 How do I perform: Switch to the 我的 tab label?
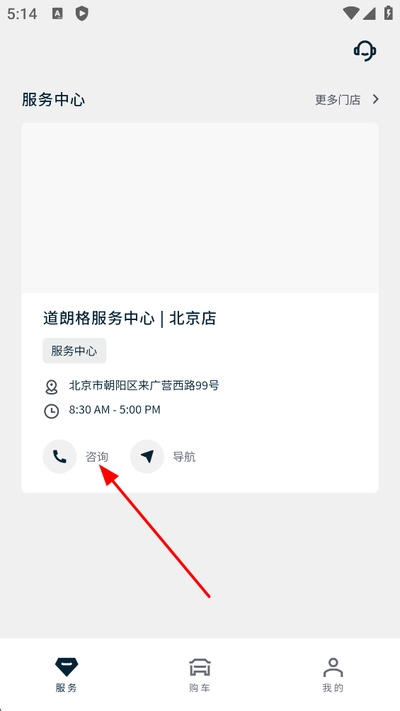[x=333, y=688]
